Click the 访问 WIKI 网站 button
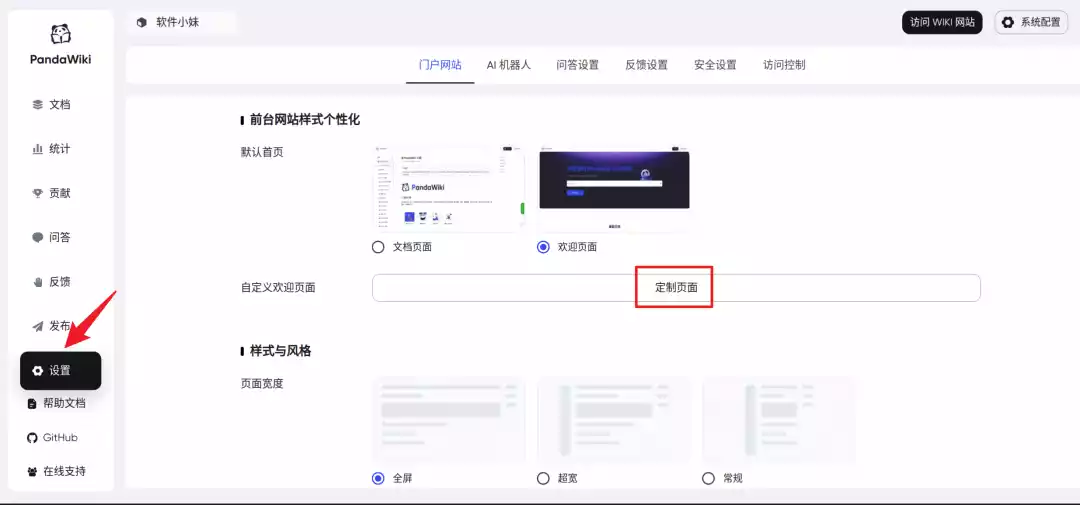 tap(942, 22)
